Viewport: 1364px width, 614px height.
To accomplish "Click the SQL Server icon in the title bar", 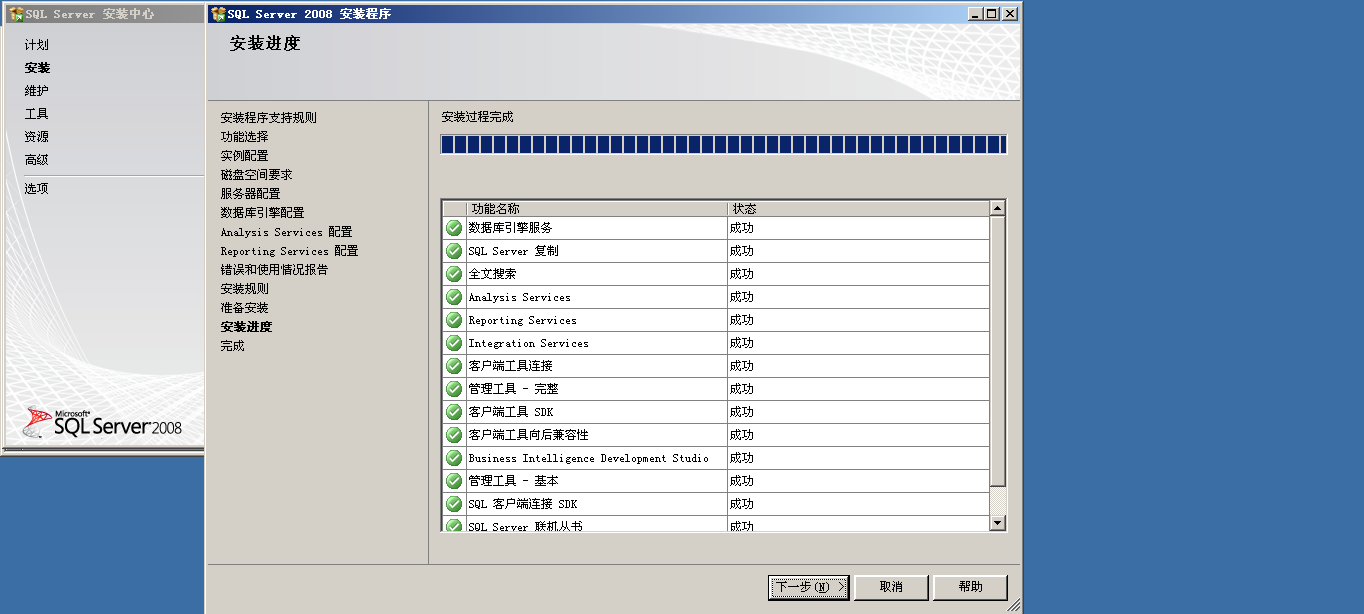I will click(215, 13).
